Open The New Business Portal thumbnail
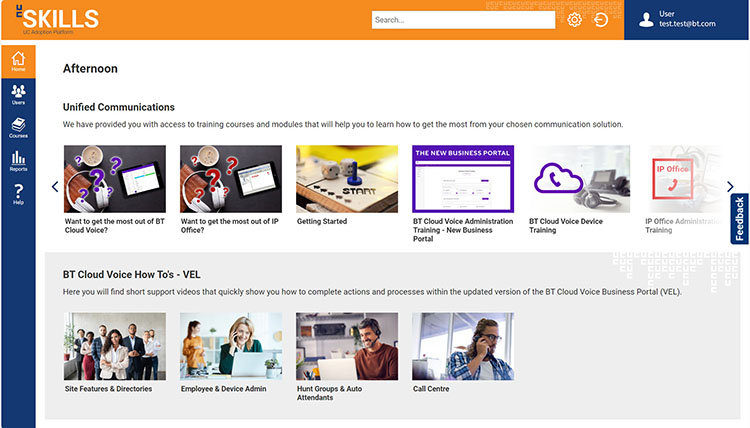Screen dimensions: 750x428 [x=463, y=179]
